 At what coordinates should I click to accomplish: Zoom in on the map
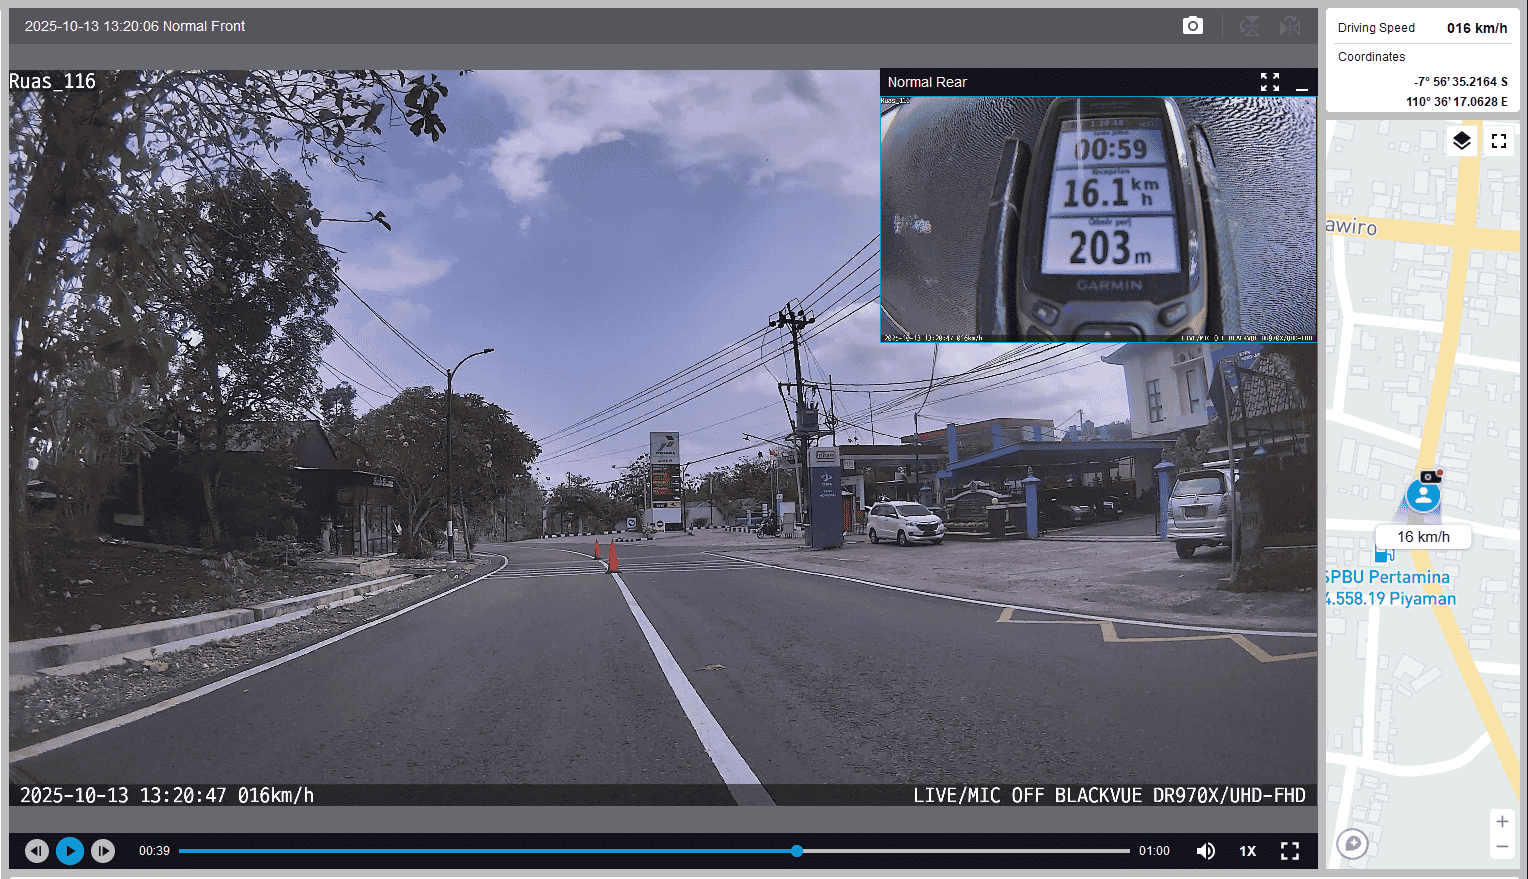(x=1501, y=822)
